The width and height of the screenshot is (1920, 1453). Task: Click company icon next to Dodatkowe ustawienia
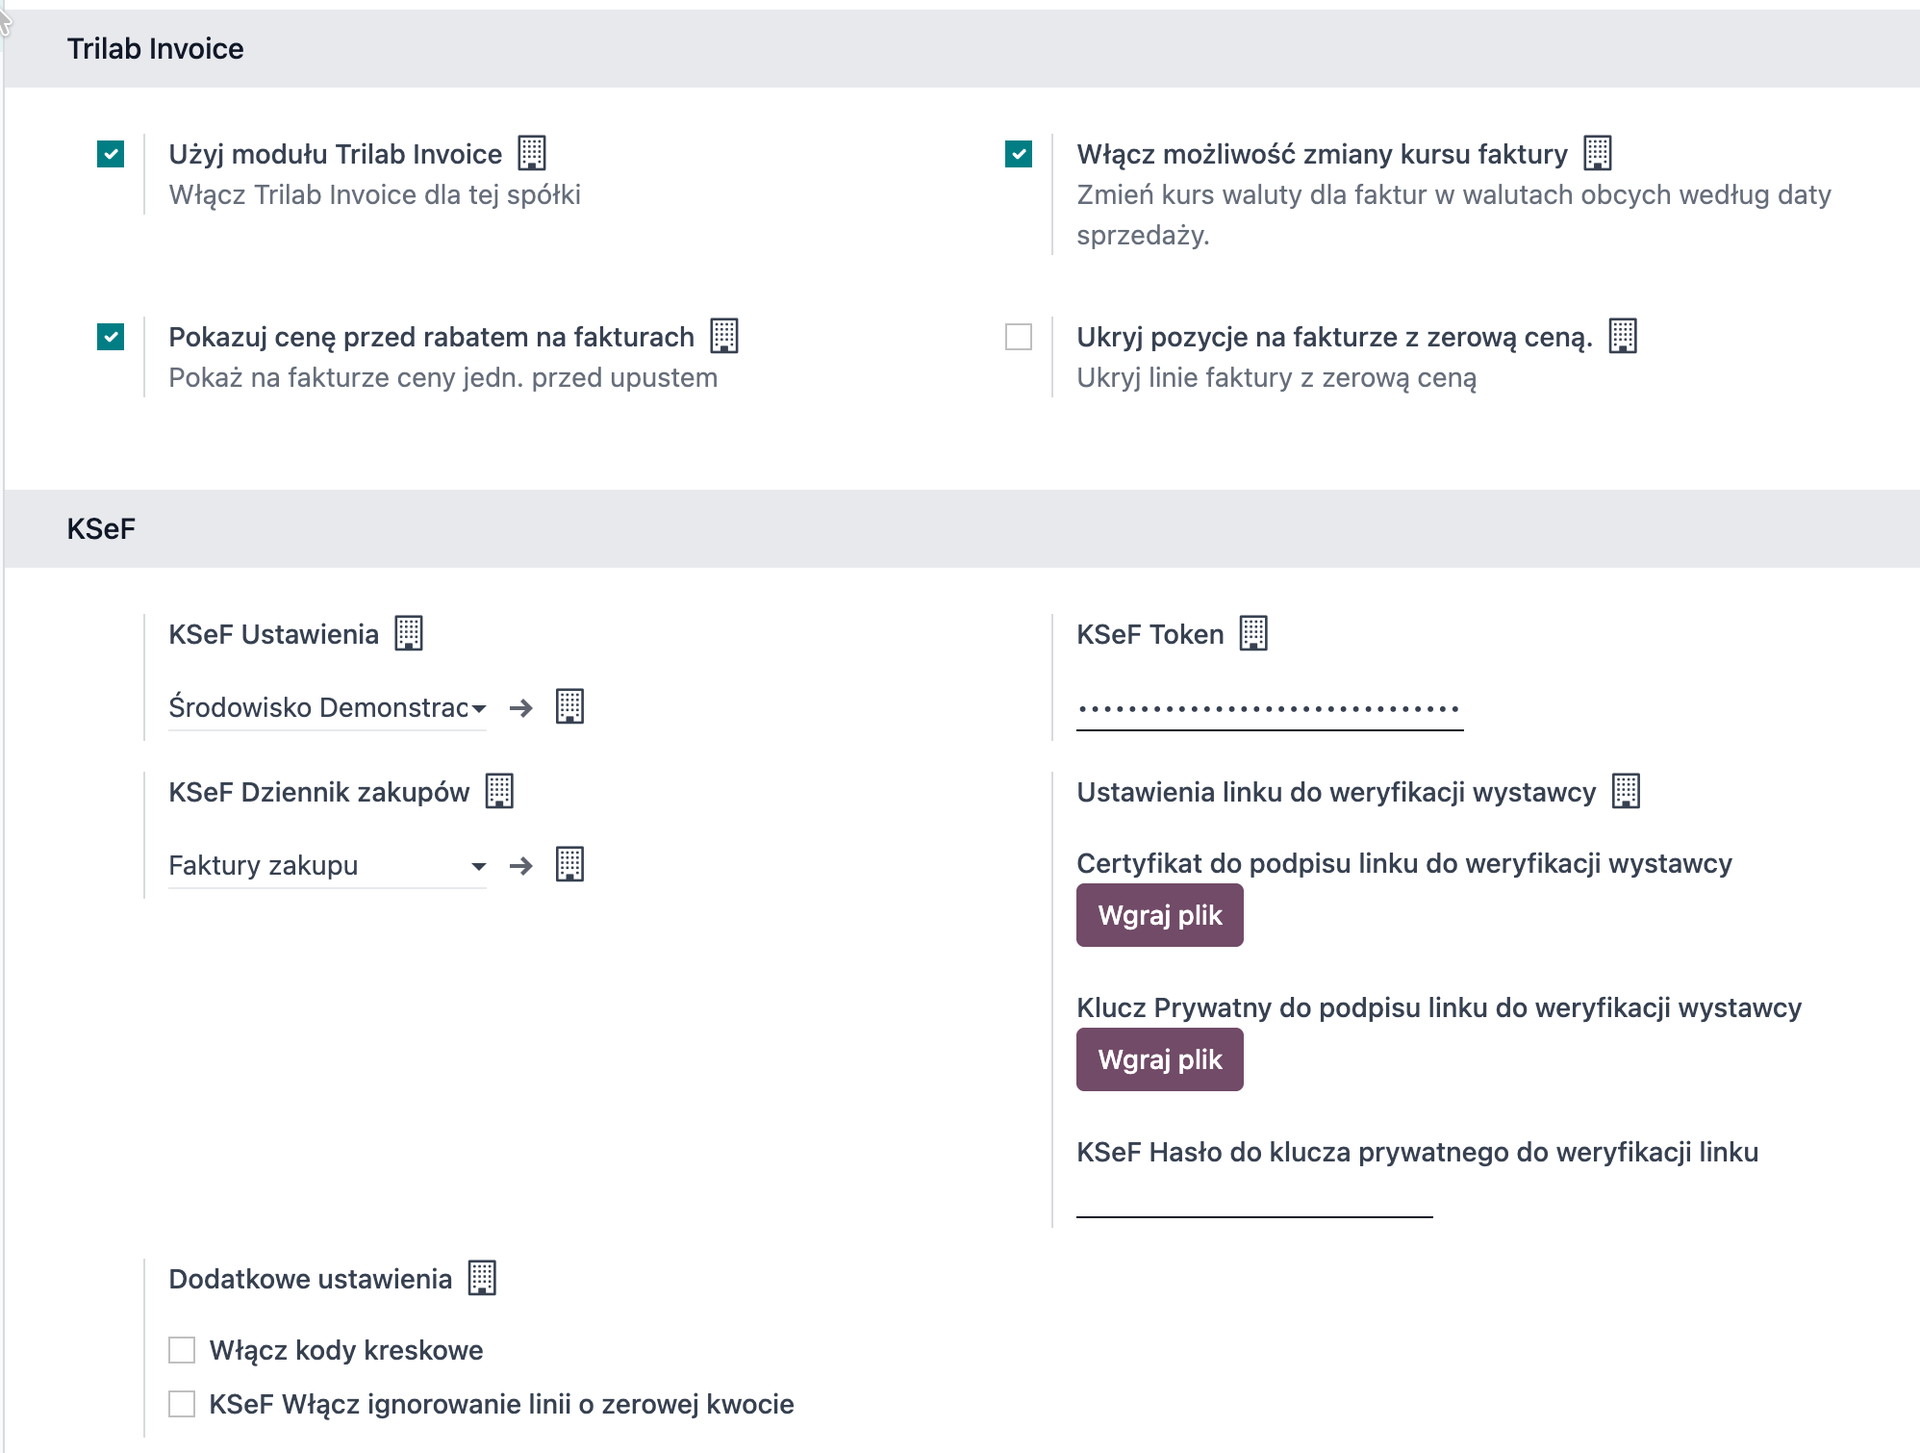tap(482, 1278)
